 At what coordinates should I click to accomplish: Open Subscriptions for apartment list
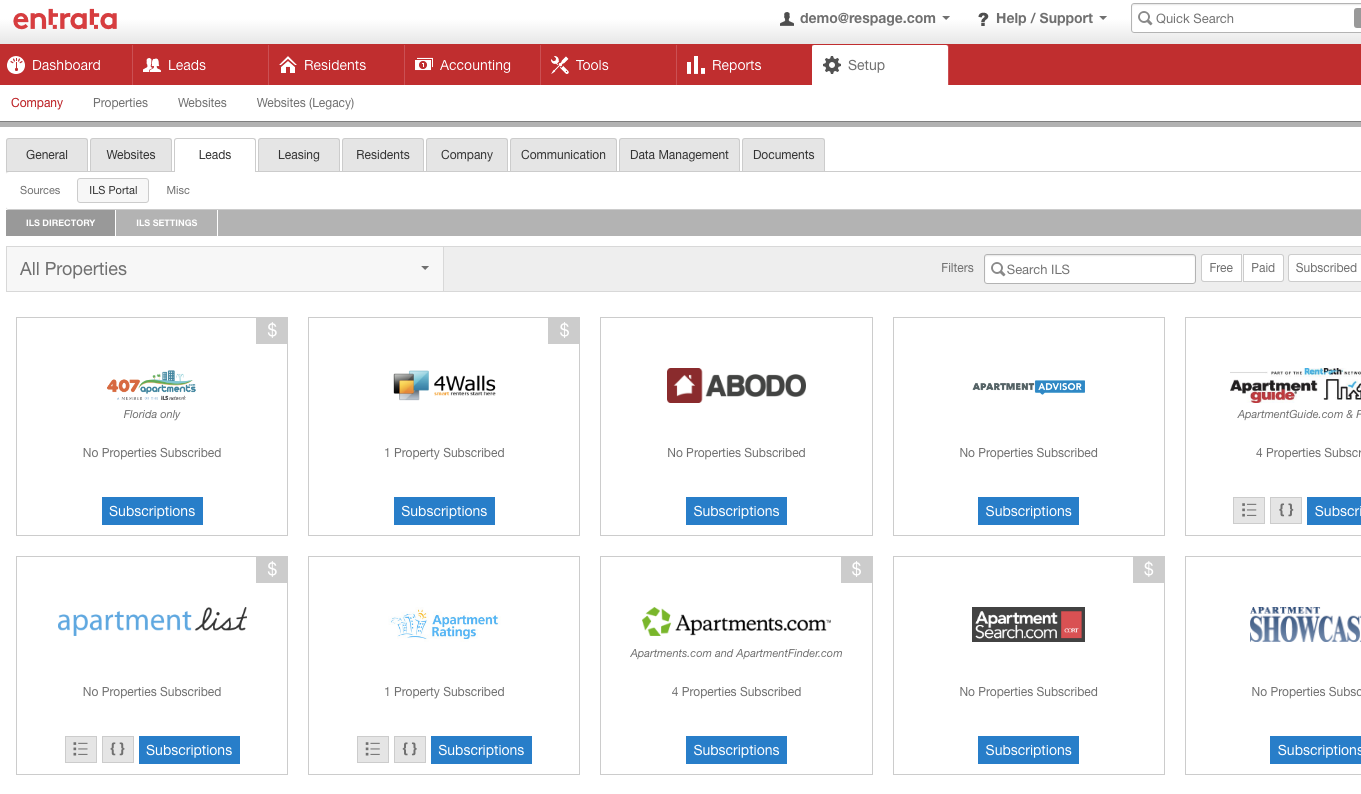[x=189, y=750]
